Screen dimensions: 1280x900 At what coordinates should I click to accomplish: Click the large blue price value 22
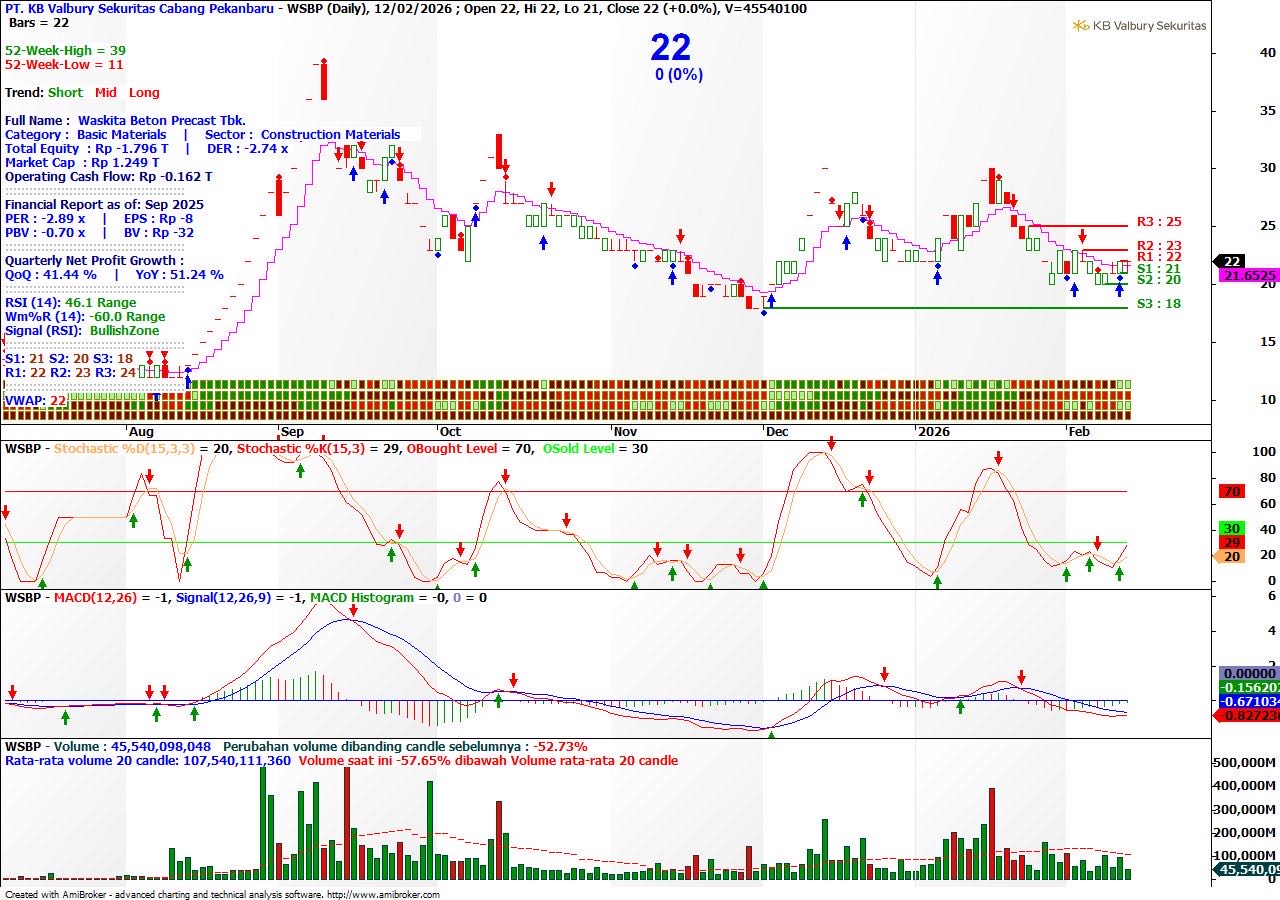click(671, 47)
